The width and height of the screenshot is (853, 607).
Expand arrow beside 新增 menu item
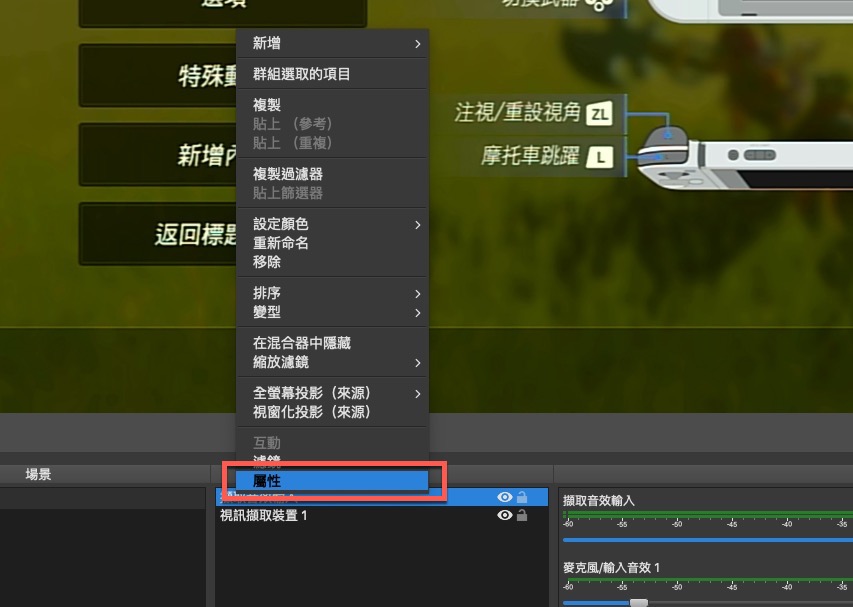click(x=417, y=44)
